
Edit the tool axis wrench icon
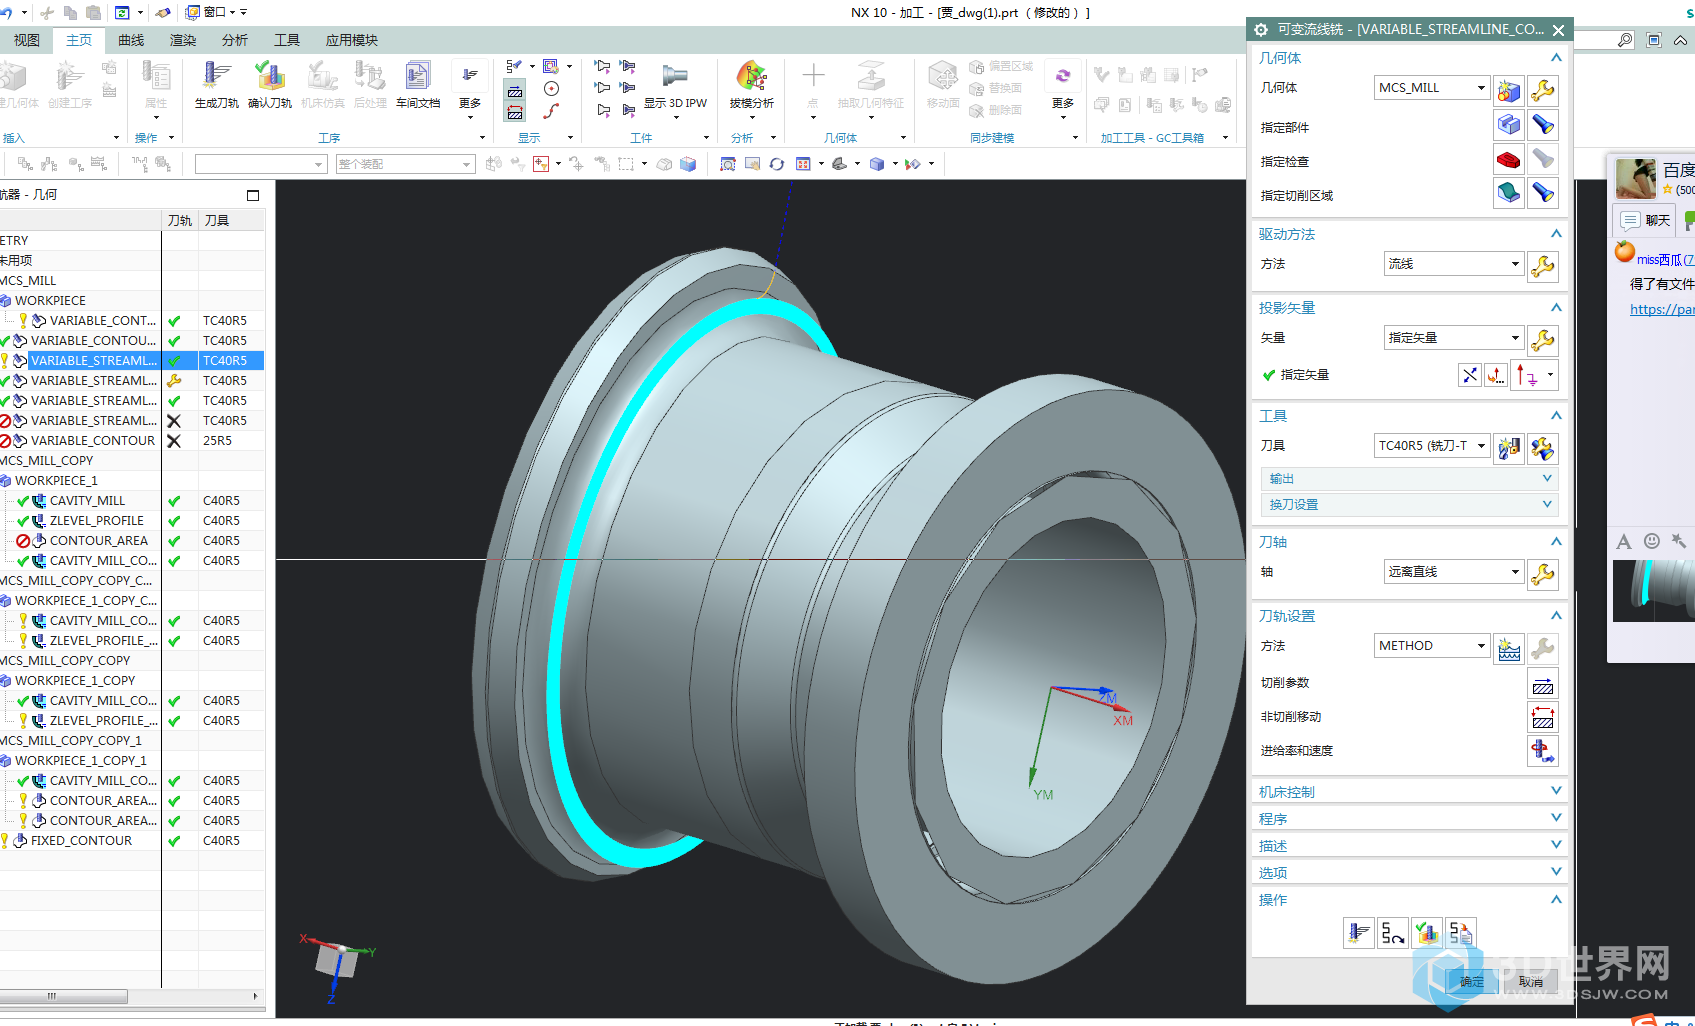(x=1543, y=574)
